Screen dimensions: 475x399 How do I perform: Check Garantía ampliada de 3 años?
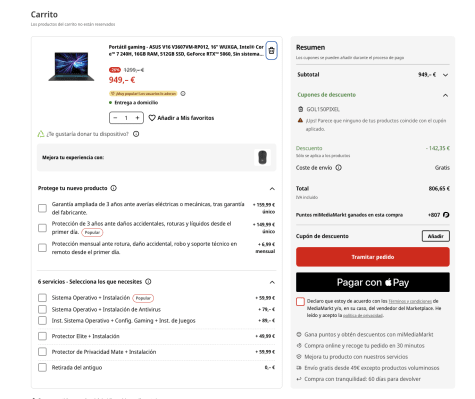(42, 208)
